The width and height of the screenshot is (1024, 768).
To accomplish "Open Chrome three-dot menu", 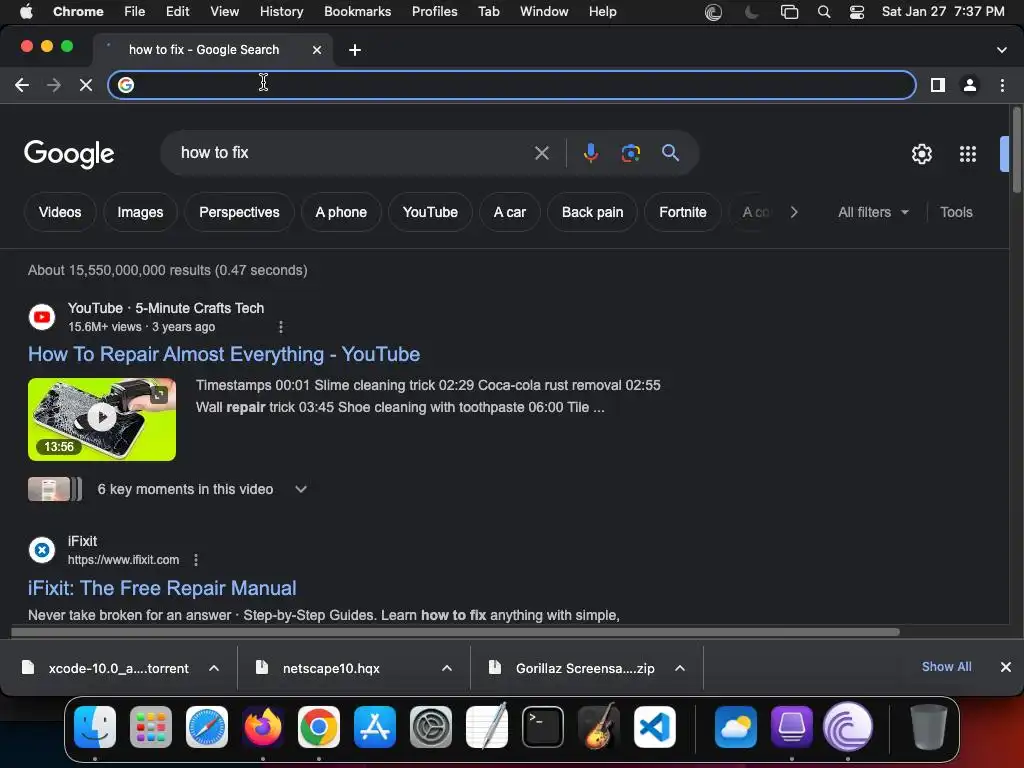I will 1002,85.
